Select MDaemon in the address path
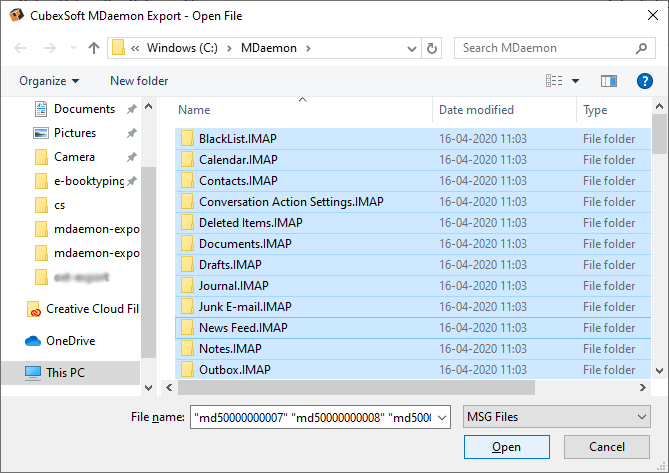 [269, 48]
